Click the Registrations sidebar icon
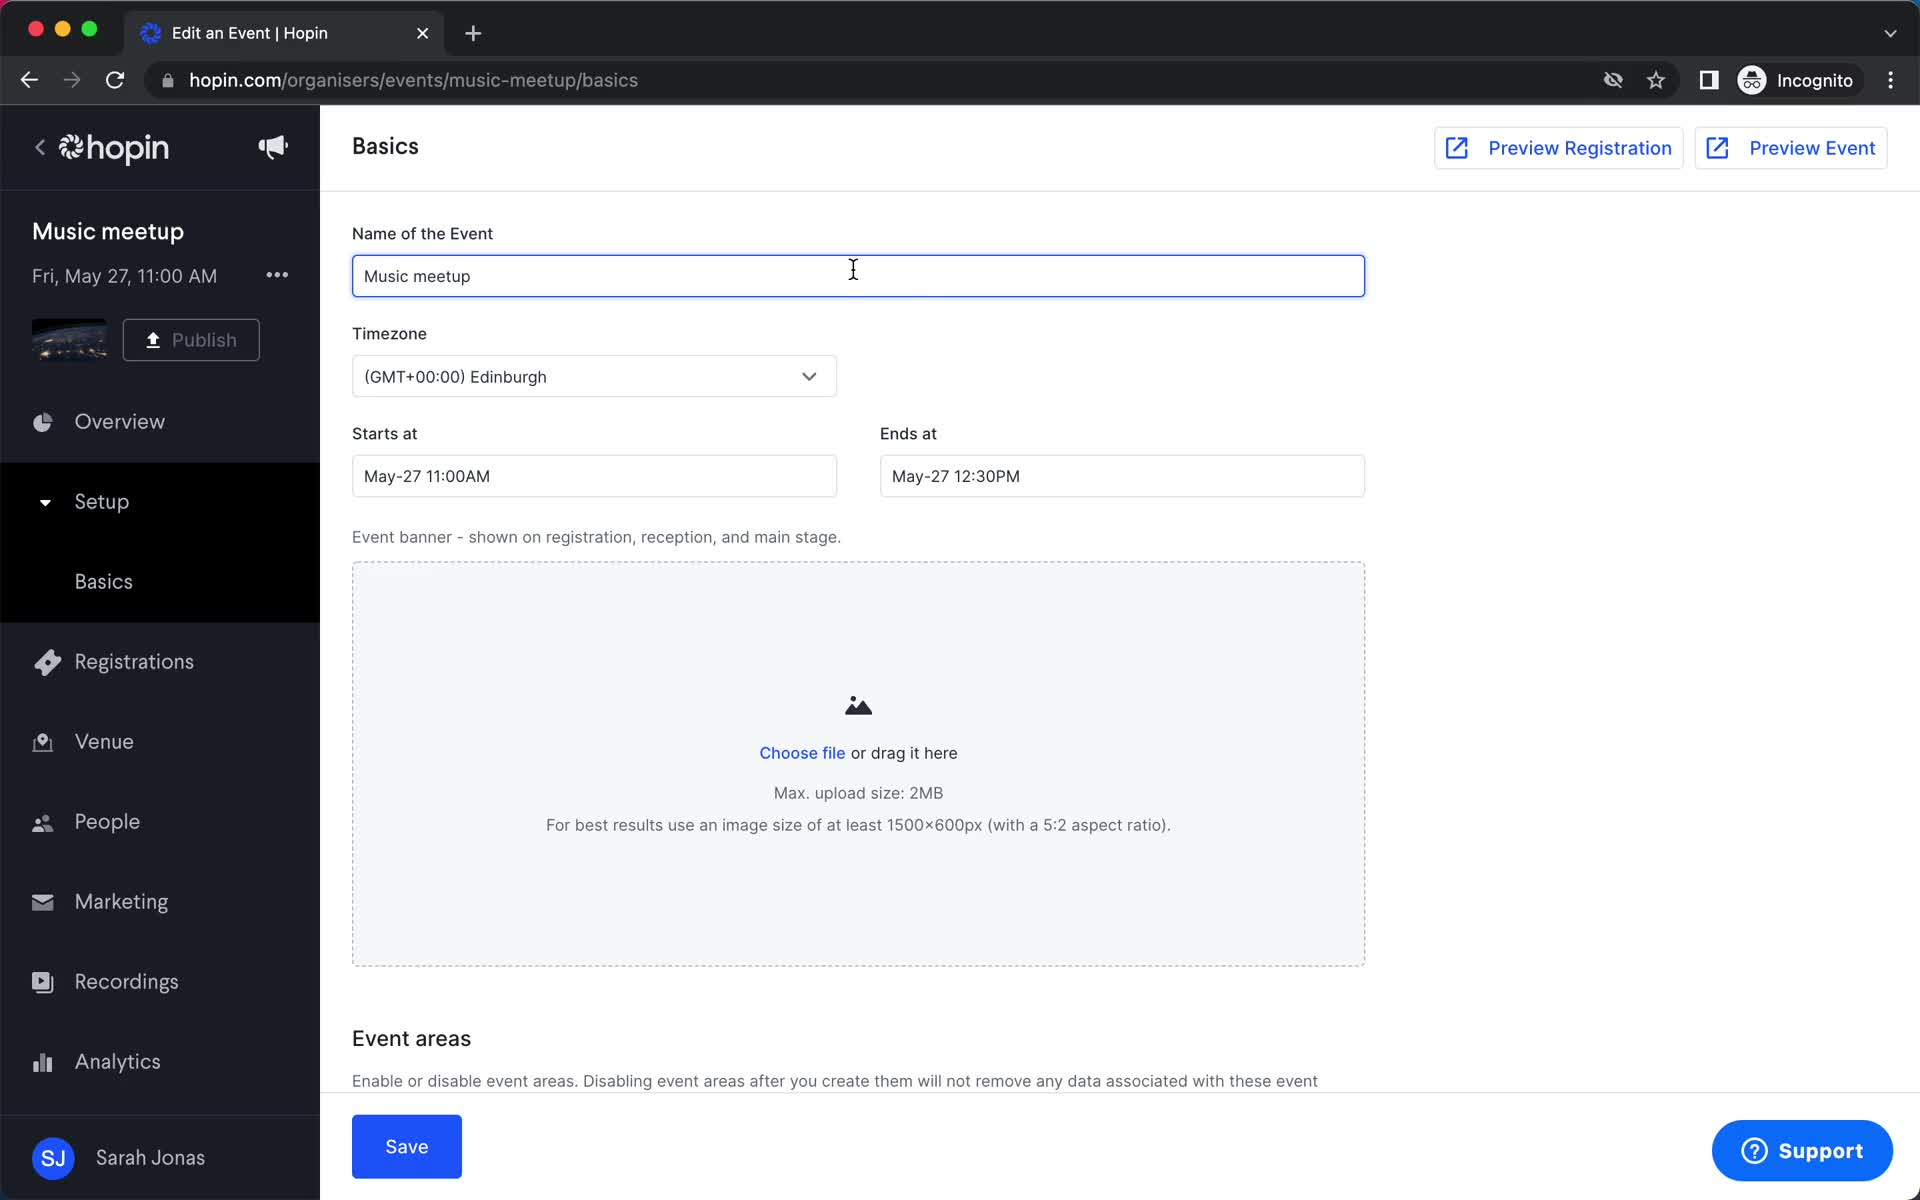 [x=44, y=661]
